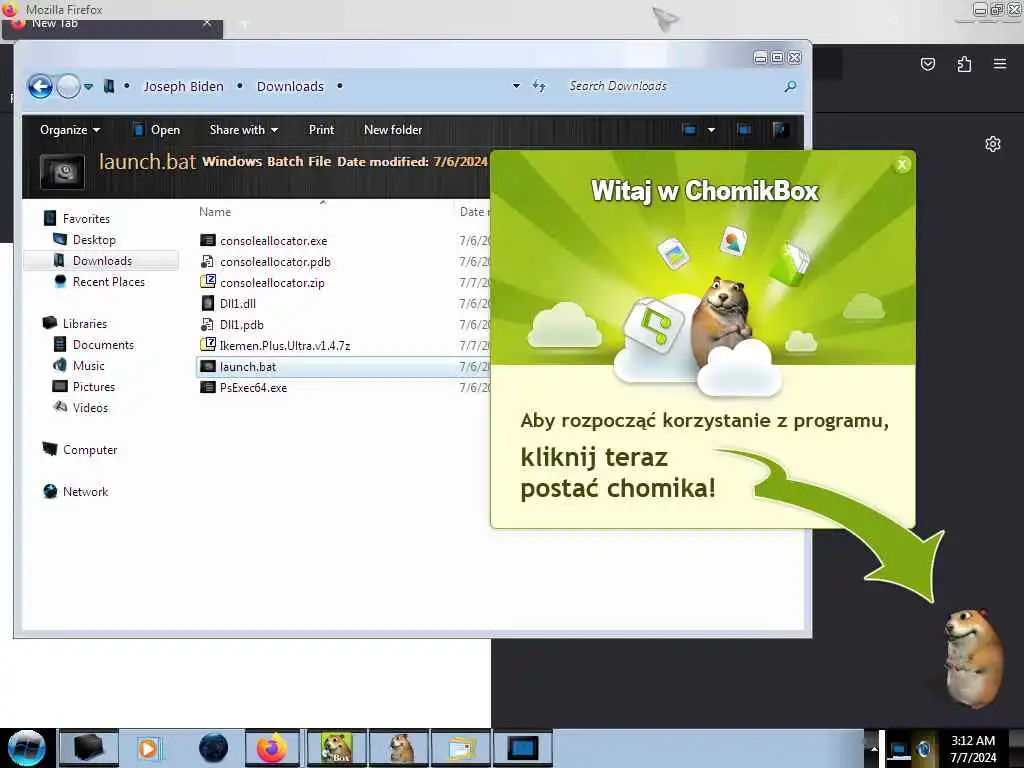Open the Pictures library
The image size is (1024, 768).
(x=93, y=387)
